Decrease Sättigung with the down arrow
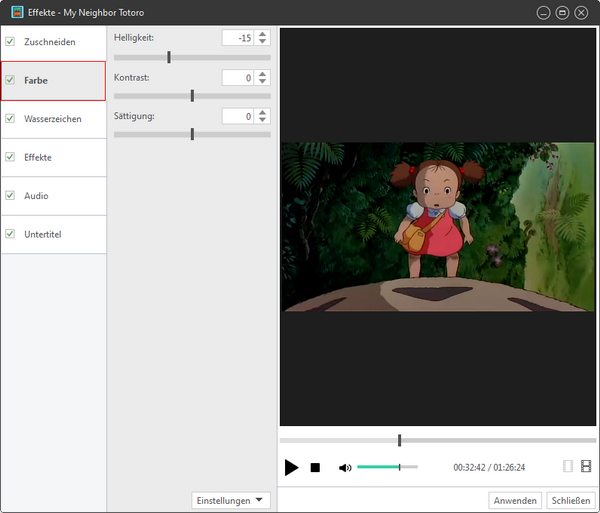Screen dimensions: 600x513 pyautogui.click(x=262, y=120)
